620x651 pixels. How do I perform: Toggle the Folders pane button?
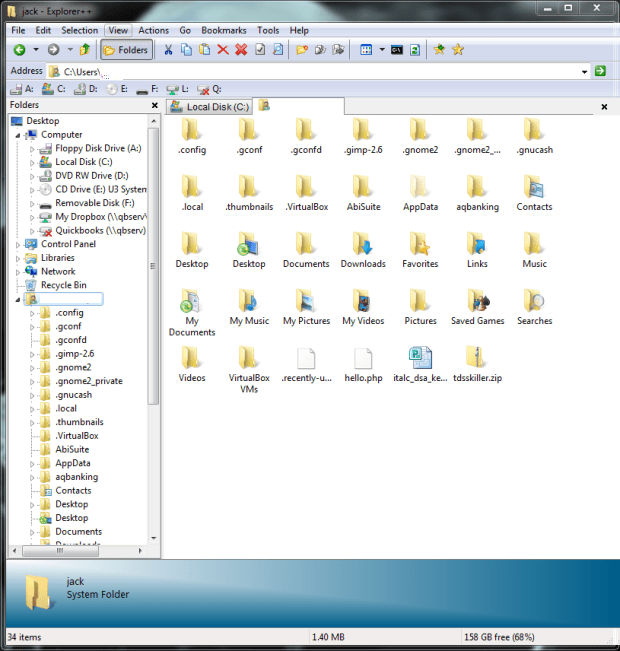pyautogui.click(x=126, y=50)
